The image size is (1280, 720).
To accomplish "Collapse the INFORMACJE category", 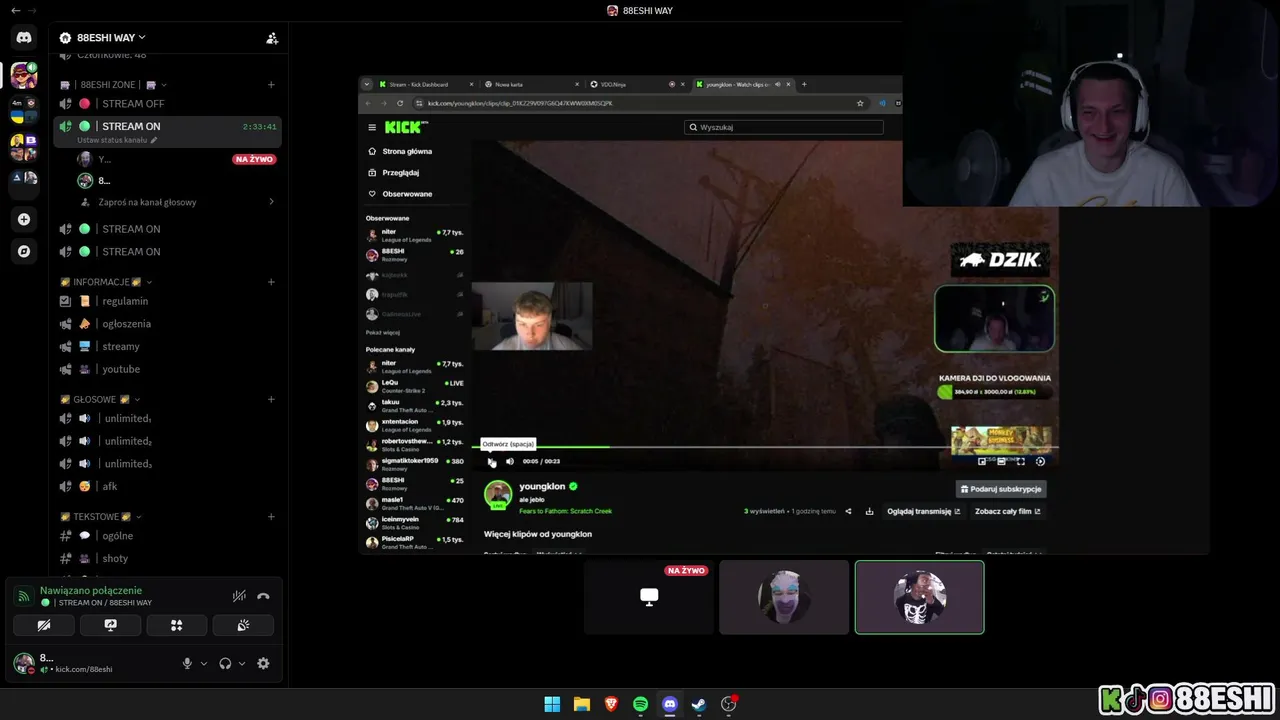I will (150, 282).
